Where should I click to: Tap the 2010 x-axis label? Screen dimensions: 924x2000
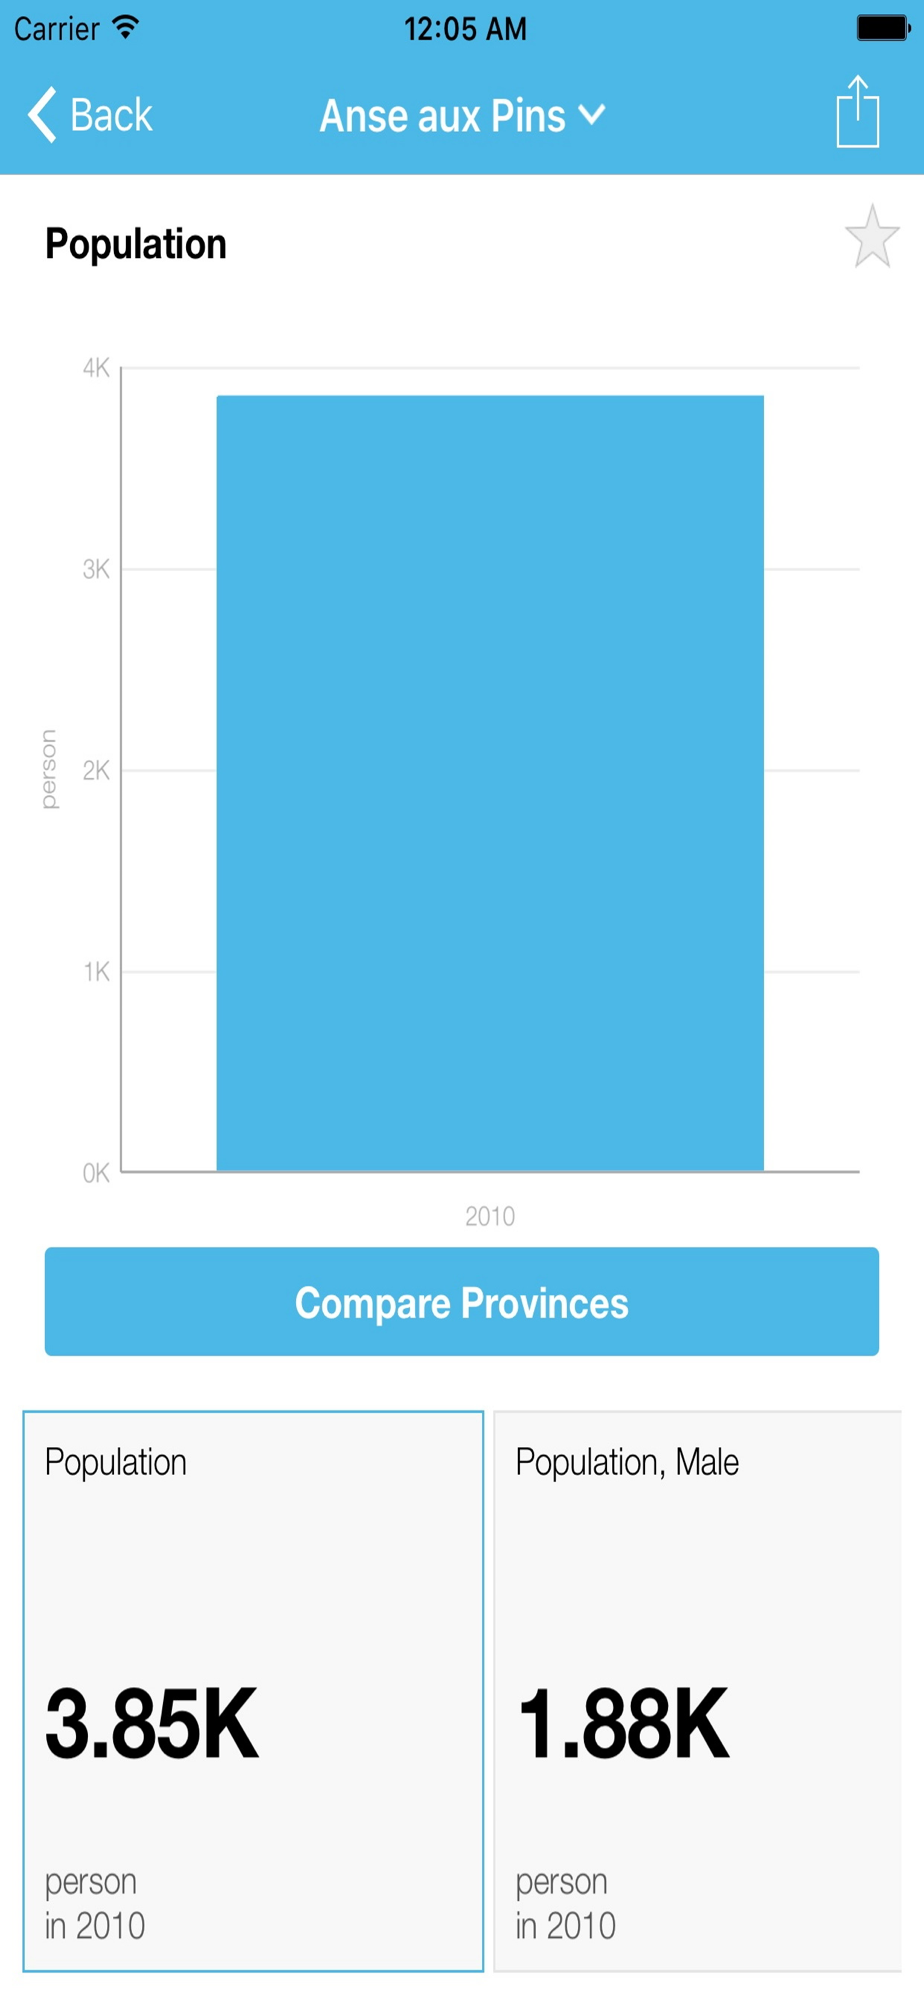coord(490,1216)
